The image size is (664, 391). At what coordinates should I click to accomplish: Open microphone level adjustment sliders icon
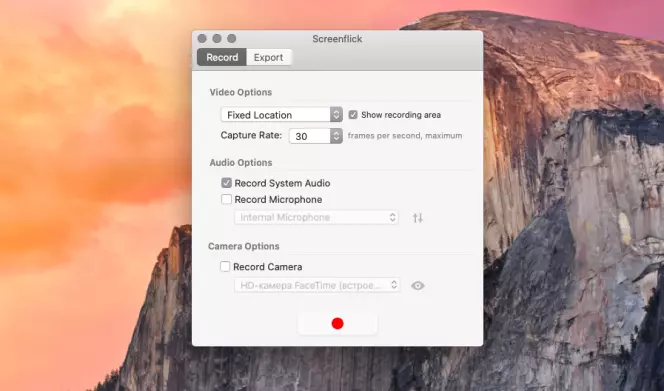click(418, 218)
